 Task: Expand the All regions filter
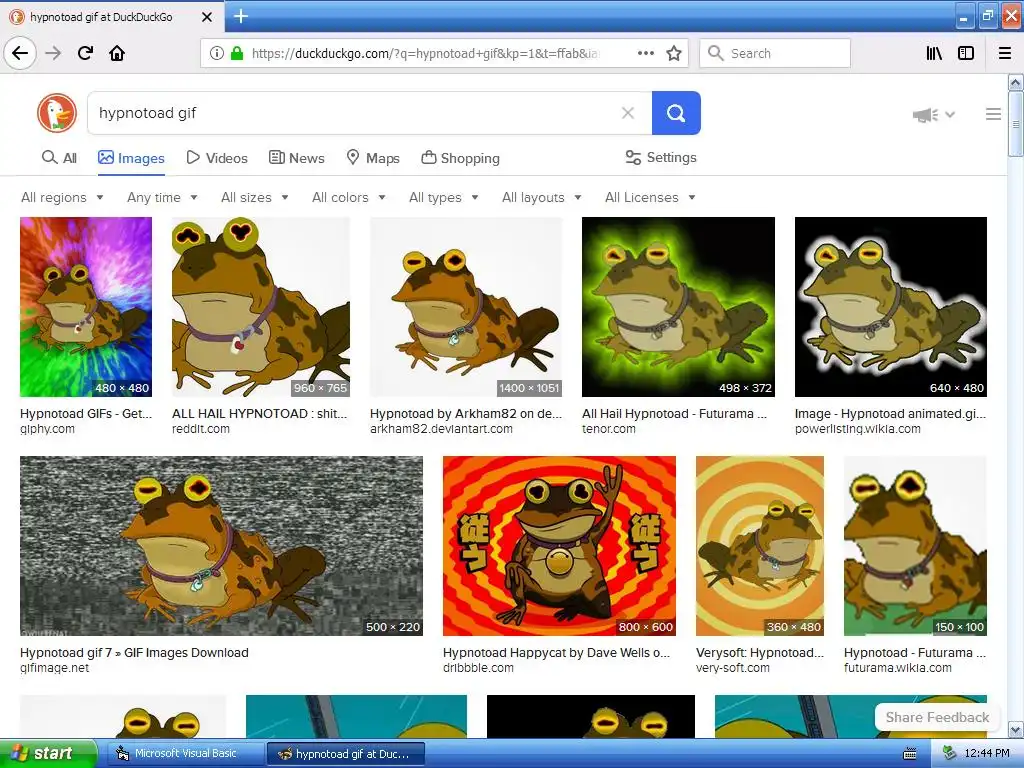62,197
